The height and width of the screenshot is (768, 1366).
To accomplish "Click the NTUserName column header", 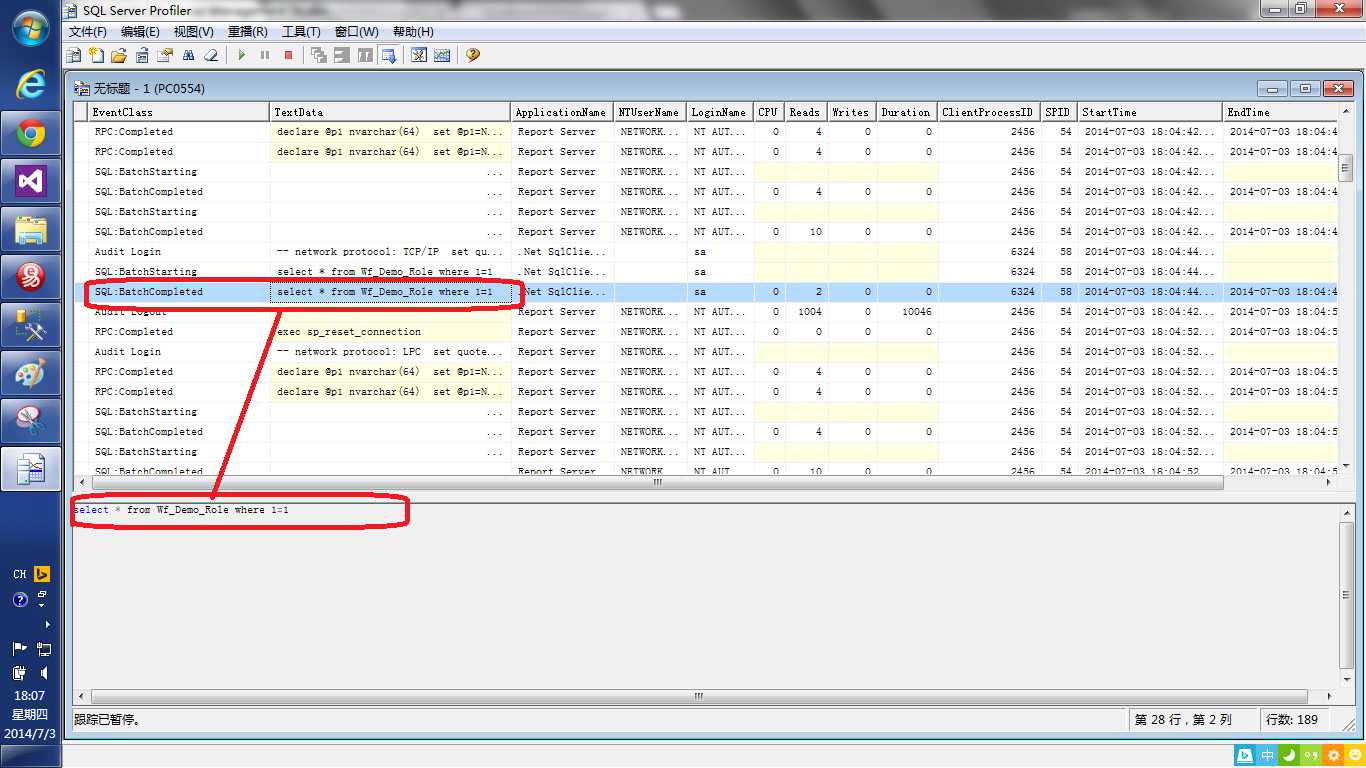I will coord(651,112).
